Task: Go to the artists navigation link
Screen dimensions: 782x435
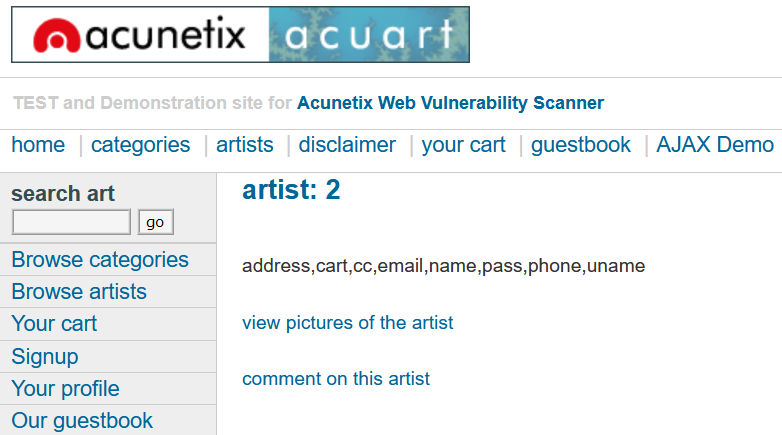Action: [x=244, y=145]
